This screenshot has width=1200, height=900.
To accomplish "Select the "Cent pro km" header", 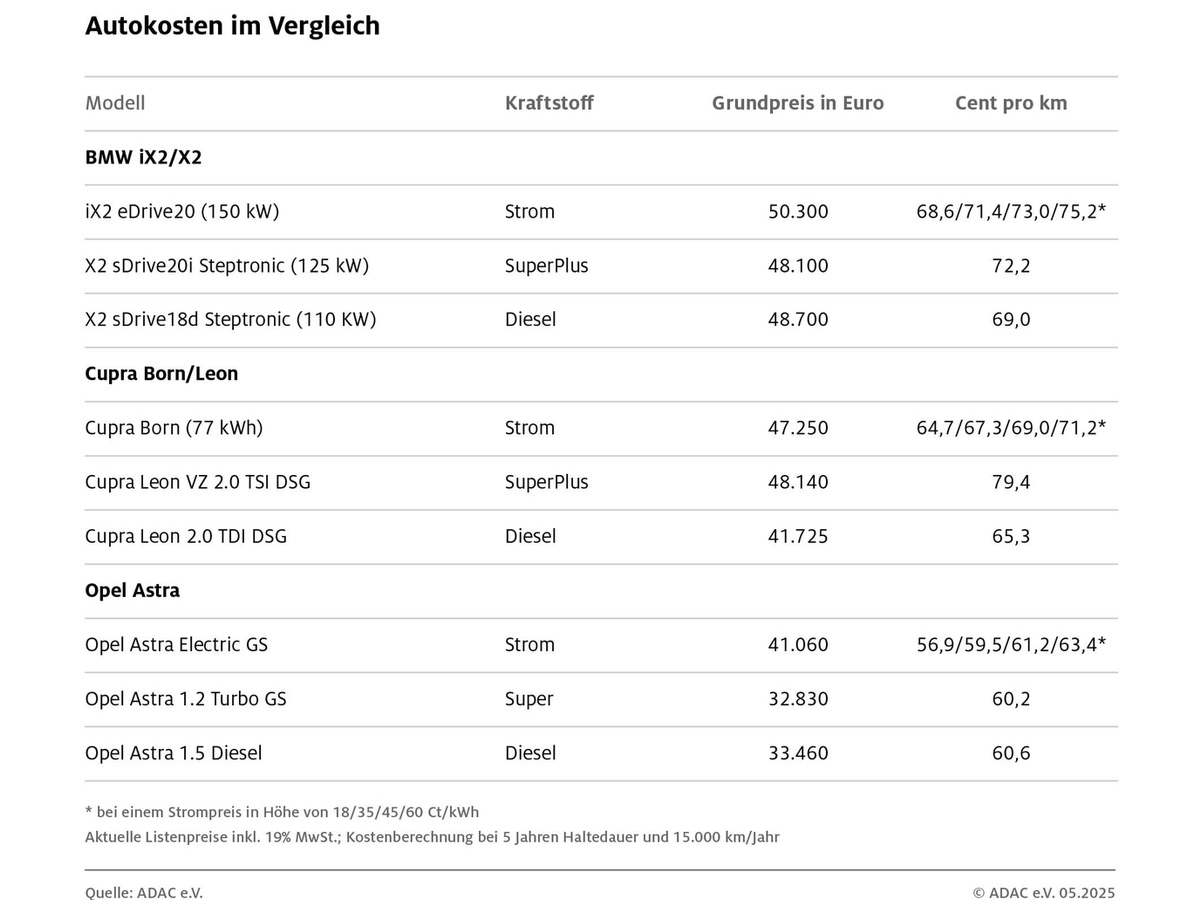I will click(1010, 103).
